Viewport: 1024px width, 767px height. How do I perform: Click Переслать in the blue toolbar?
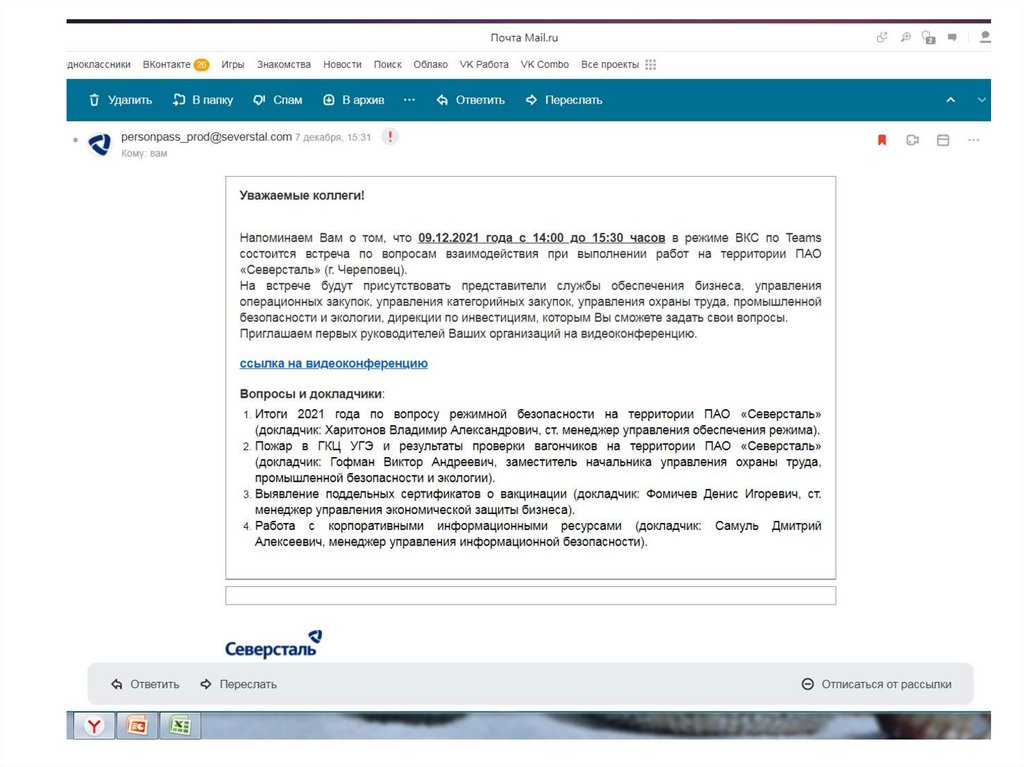click(564, 100)
